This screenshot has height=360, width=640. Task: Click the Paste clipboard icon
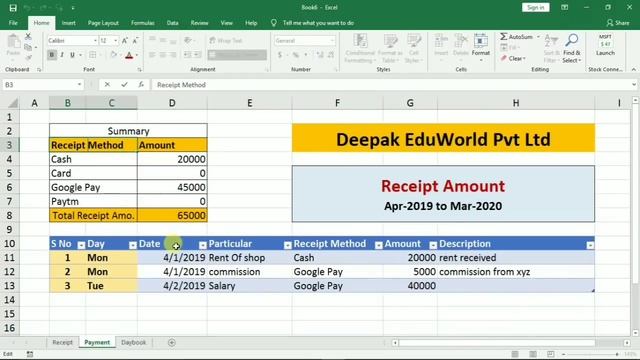coord(13,41)
